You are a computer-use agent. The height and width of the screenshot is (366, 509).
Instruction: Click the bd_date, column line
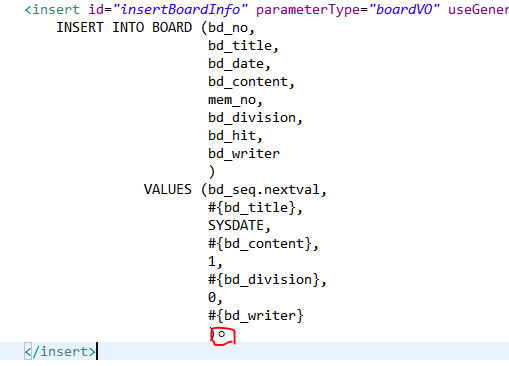[x=239, y=64]
